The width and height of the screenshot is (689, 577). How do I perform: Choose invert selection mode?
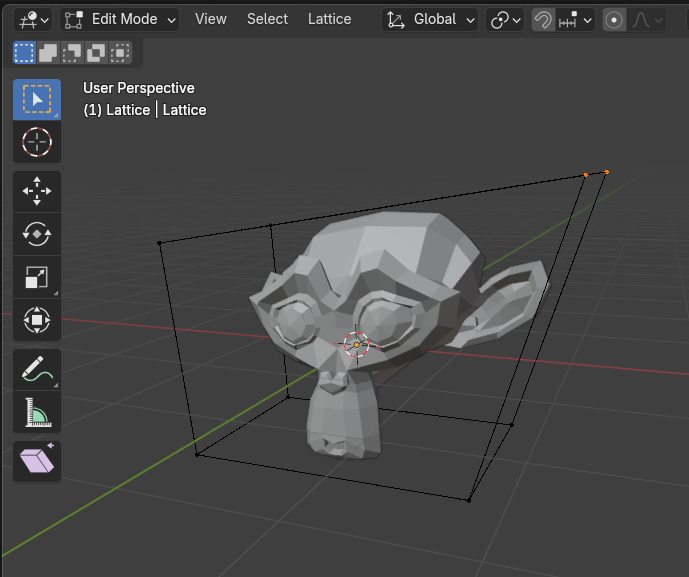point(96,53)
